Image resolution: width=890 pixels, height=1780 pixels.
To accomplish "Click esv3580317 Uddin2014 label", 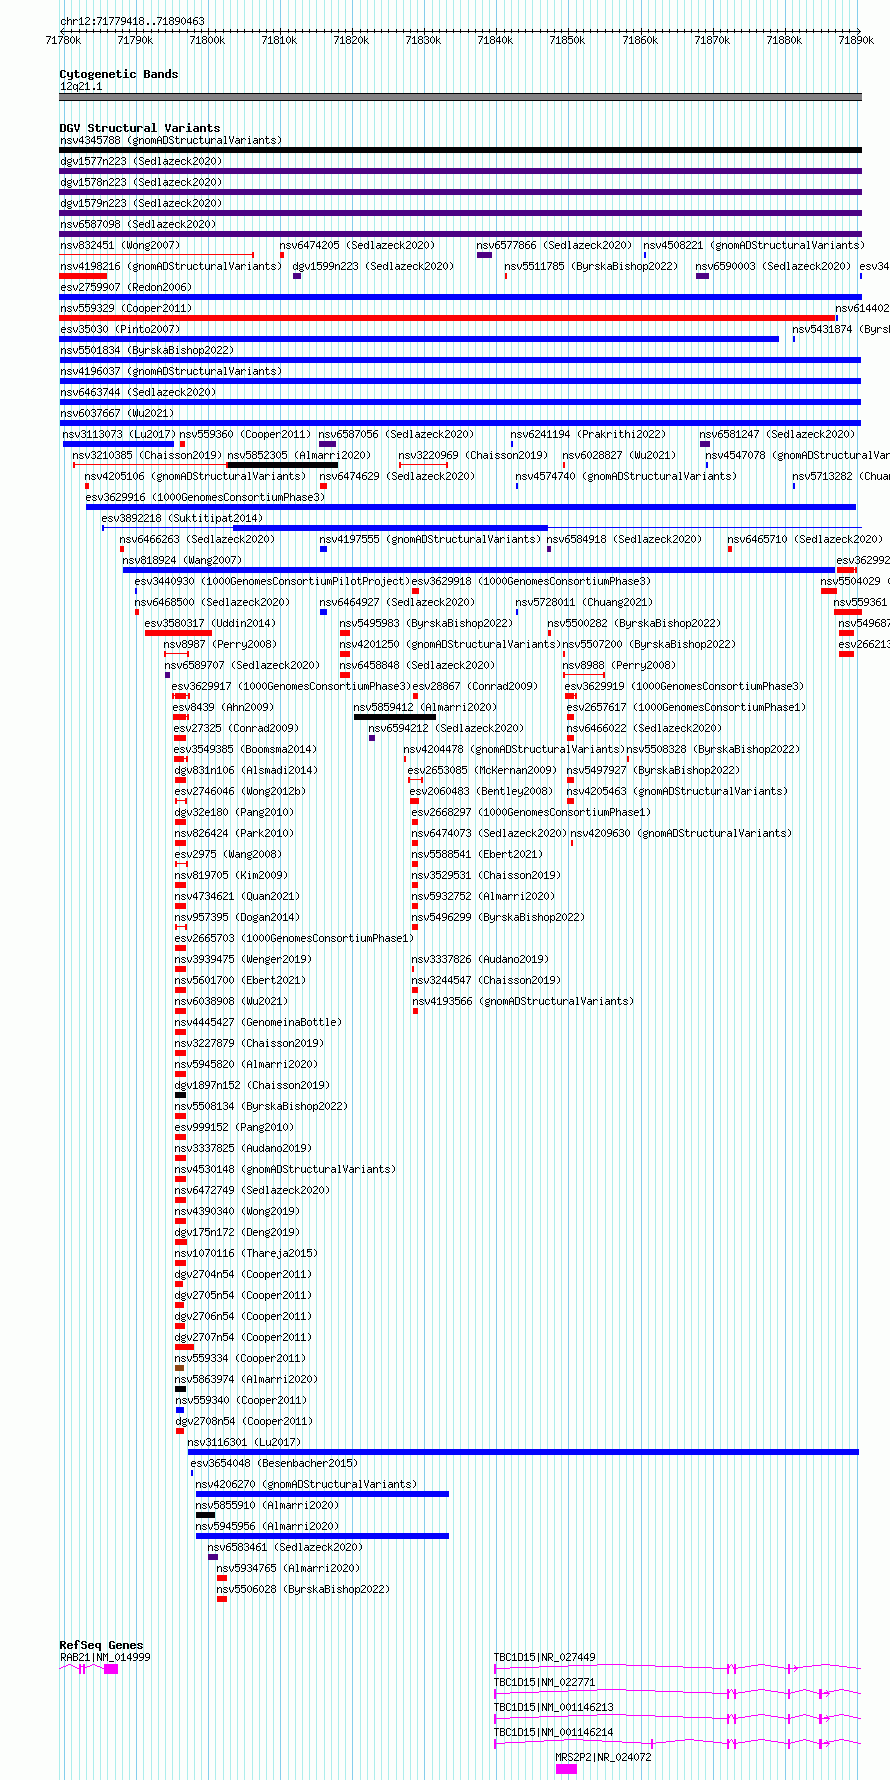I will pos(210,623).
